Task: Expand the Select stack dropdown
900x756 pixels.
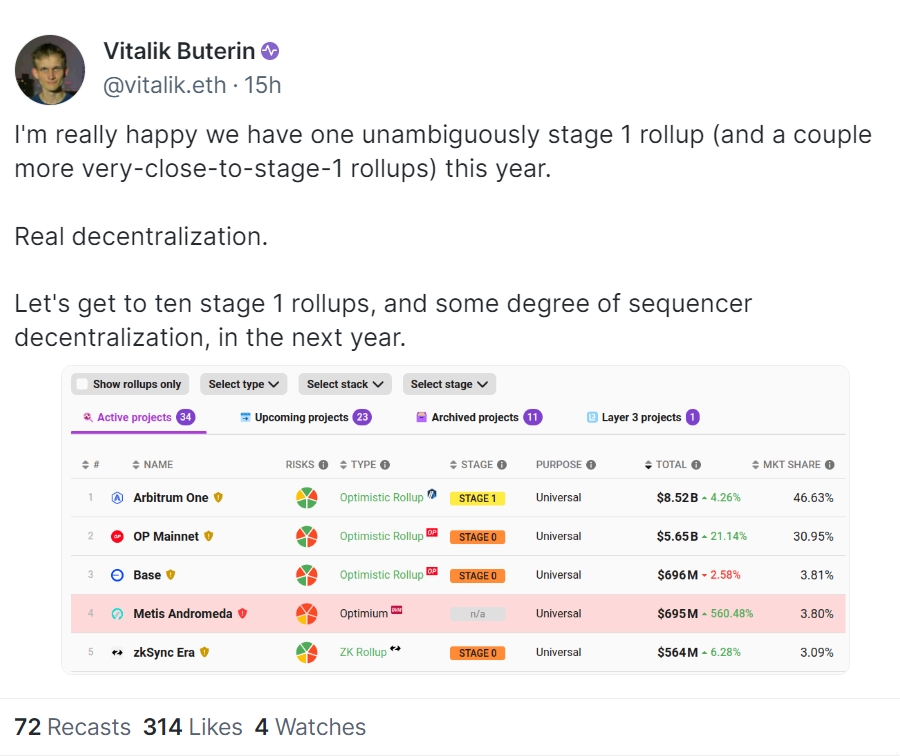Action: pos(345,384)
